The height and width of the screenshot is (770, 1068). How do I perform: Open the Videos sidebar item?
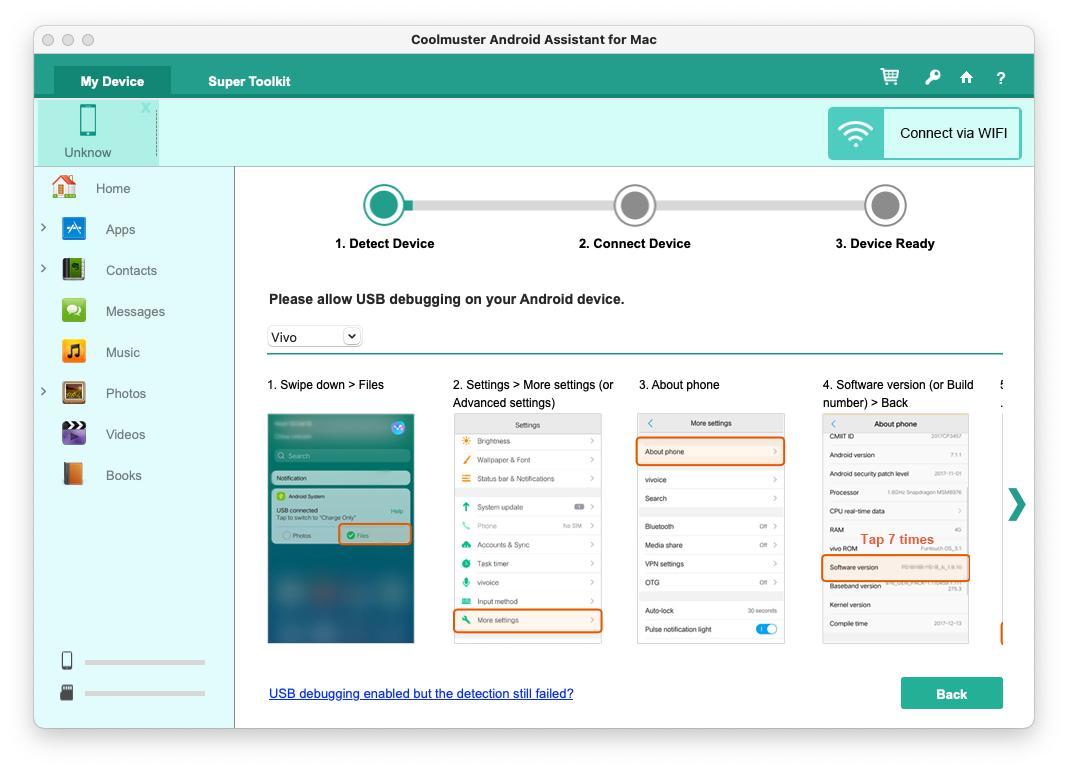coord(125,434)
